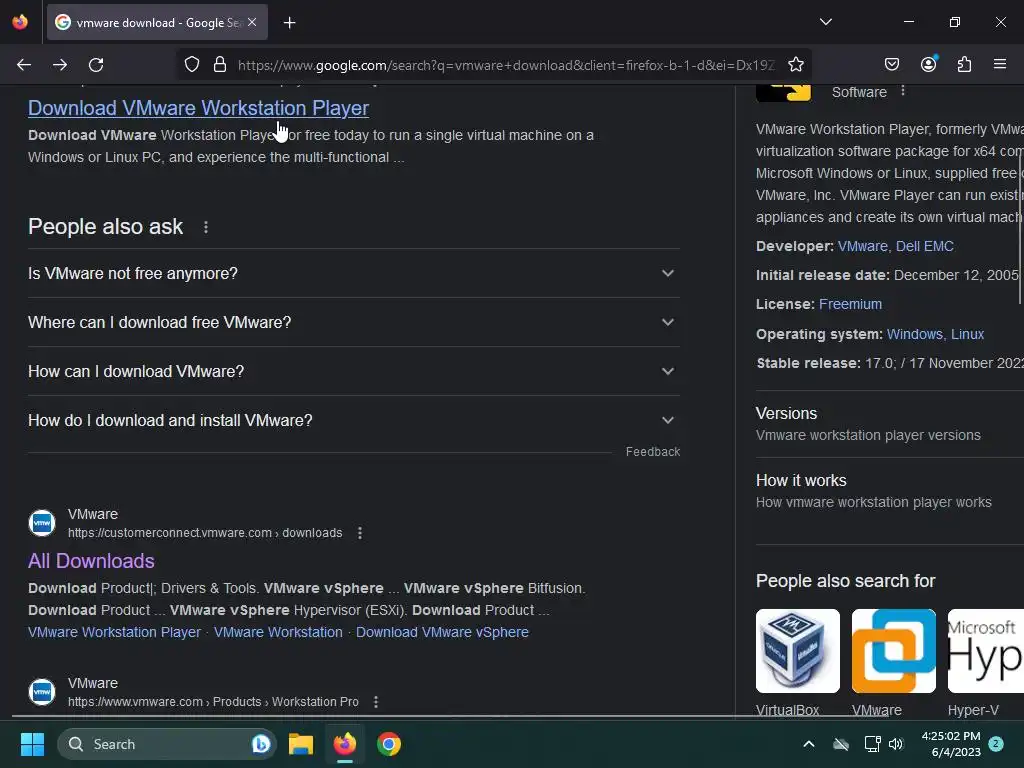Open a new tab
Image resolution: width=1024 pixels, height=768 pixels.
pos(289,23)
